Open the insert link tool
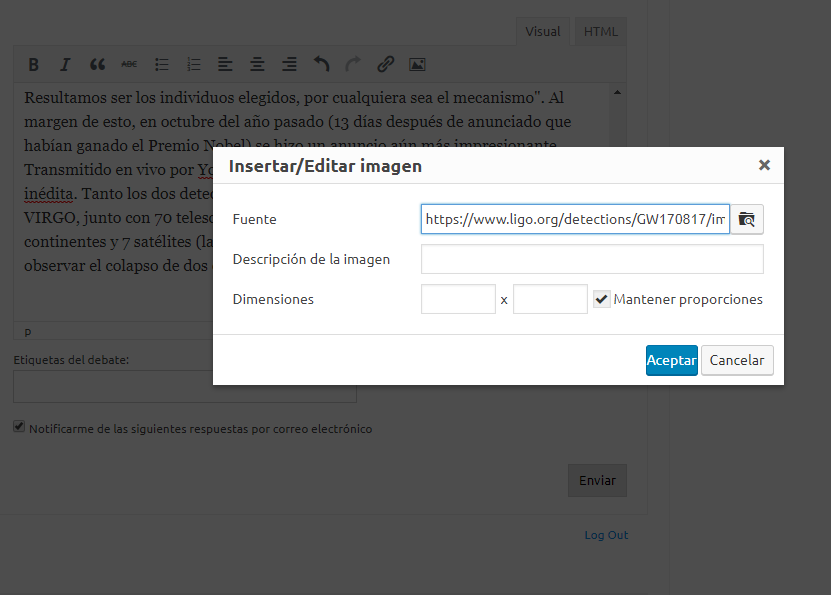Image resolution: width=831 pixels, height=595 pixels. [385, 65]
